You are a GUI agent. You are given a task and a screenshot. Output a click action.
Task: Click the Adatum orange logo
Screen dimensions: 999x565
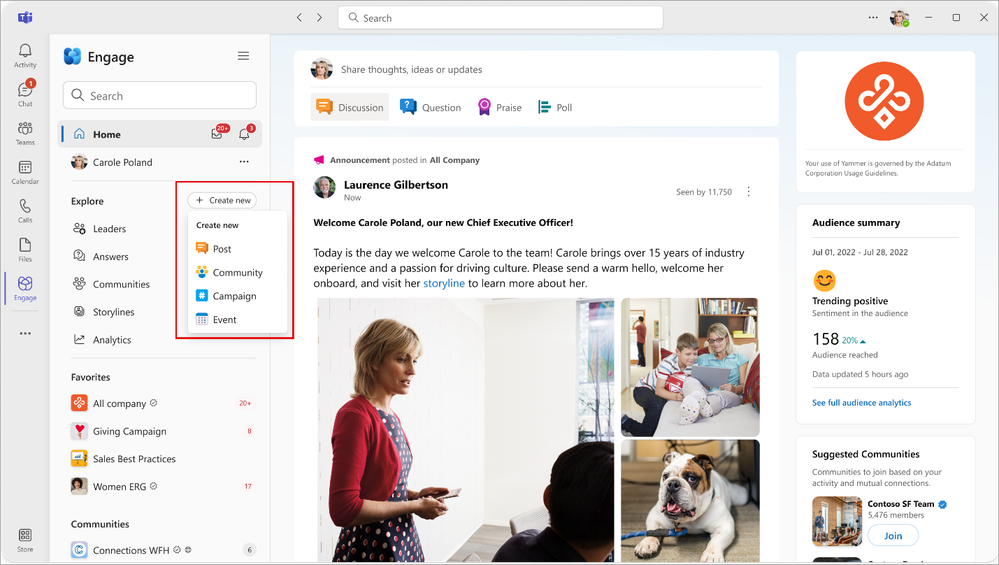(884, 101)
